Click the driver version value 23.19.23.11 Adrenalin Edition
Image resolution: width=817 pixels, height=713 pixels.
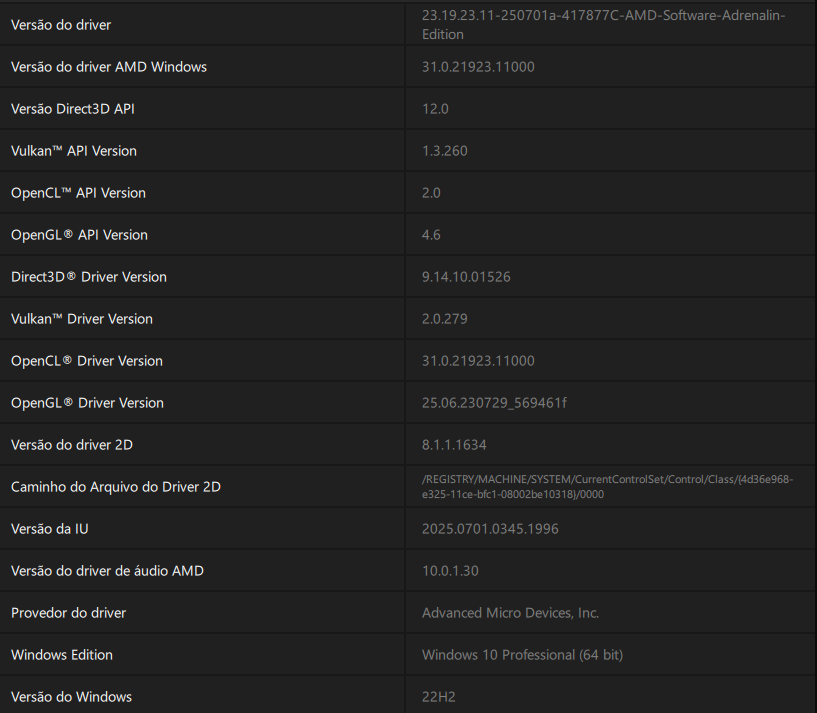tap(603, 25)
